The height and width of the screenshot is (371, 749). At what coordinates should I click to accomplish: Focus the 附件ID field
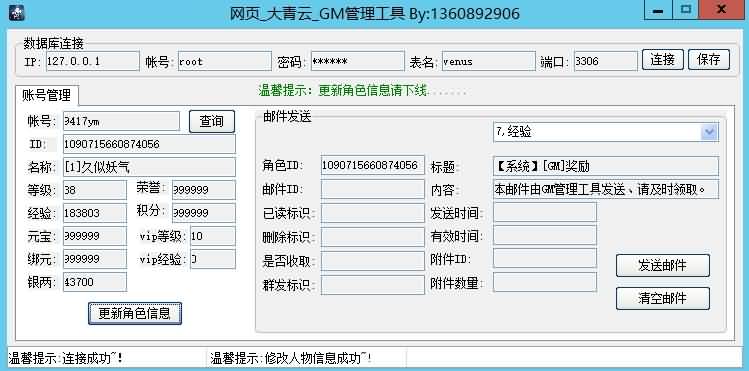[545, 258]
